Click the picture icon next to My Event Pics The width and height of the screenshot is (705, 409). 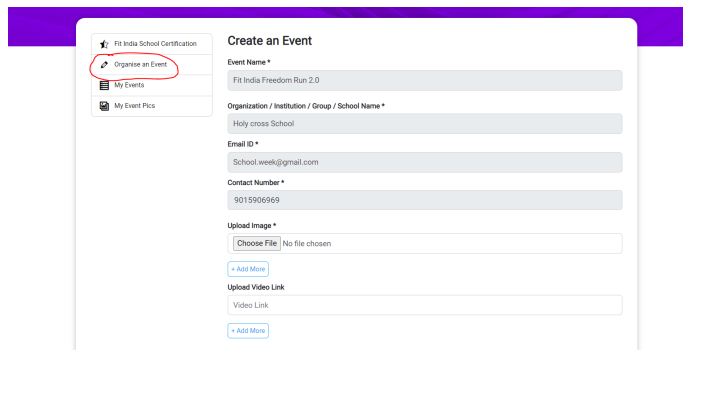pyautogui.click(x=104, y=106)
